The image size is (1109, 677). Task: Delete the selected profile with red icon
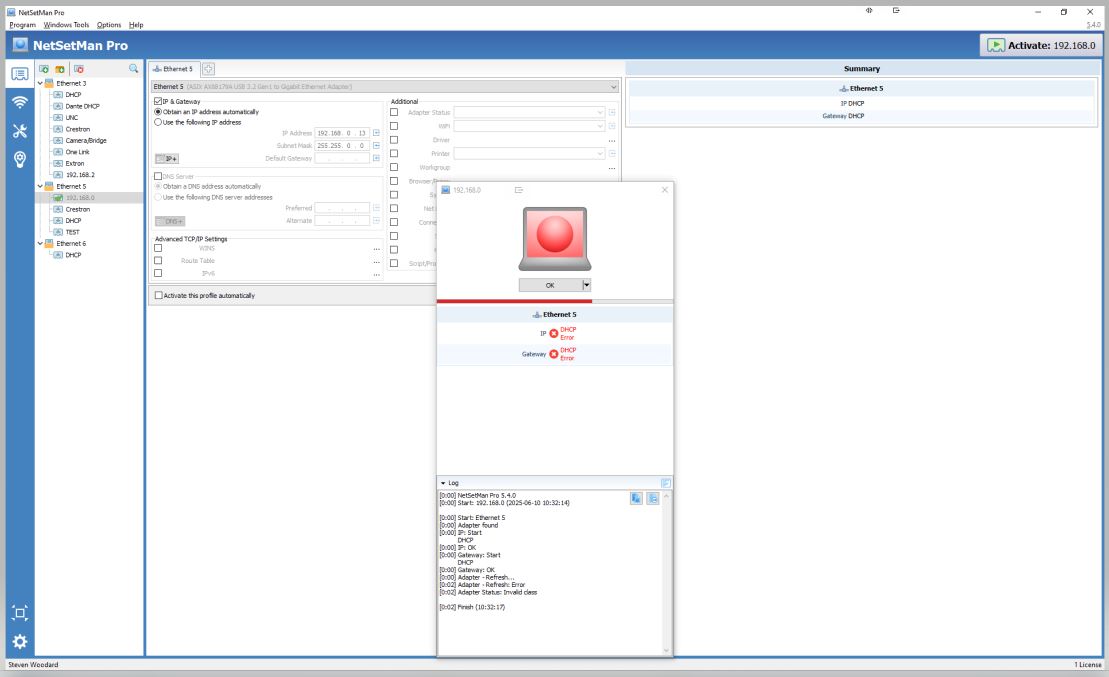point(79,69)
